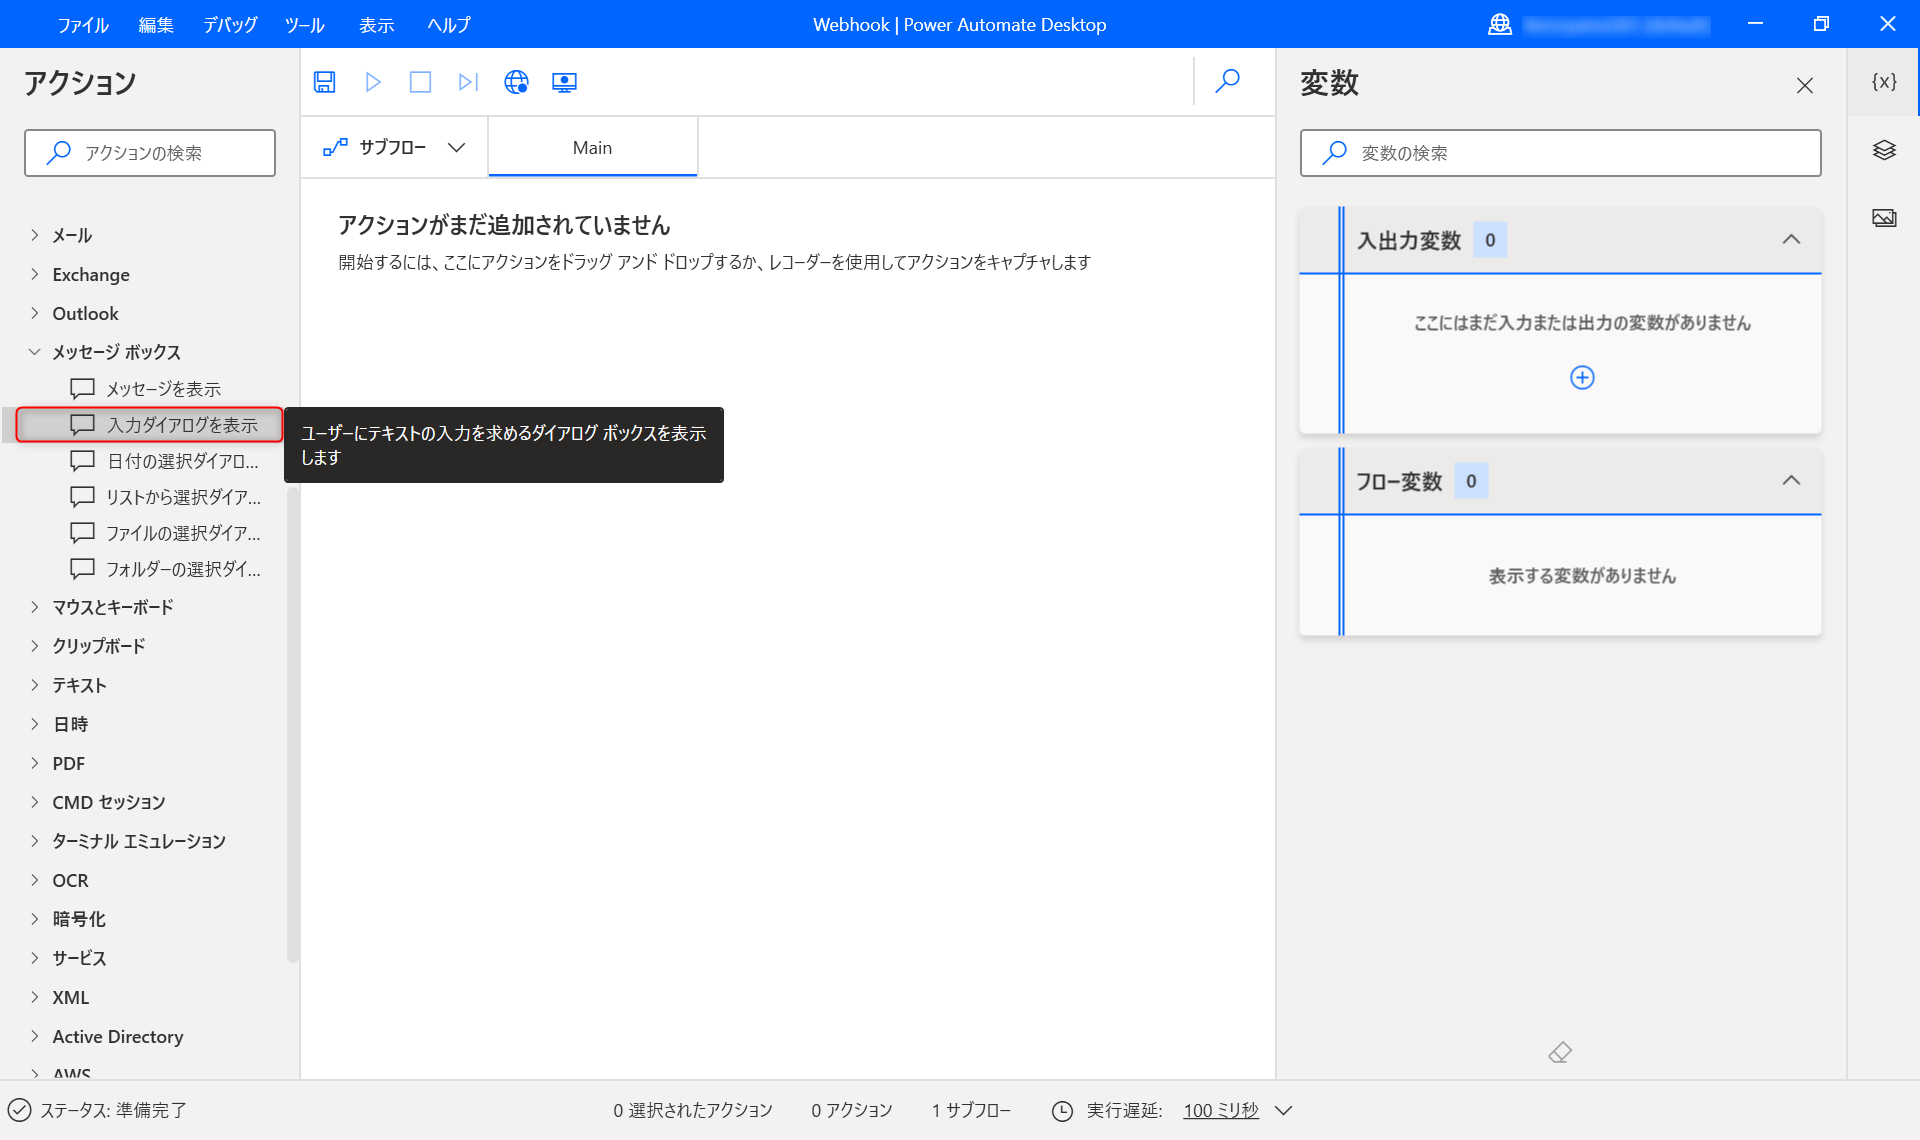Select the Main tab
This screenshot has width=1920, height=1140.
click(x=592, y=148)
